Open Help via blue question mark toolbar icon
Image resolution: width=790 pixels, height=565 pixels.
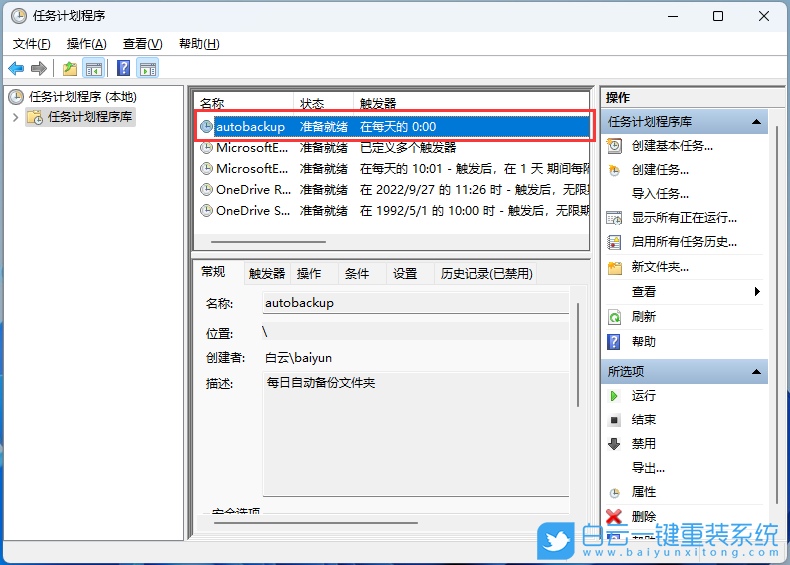123,68
